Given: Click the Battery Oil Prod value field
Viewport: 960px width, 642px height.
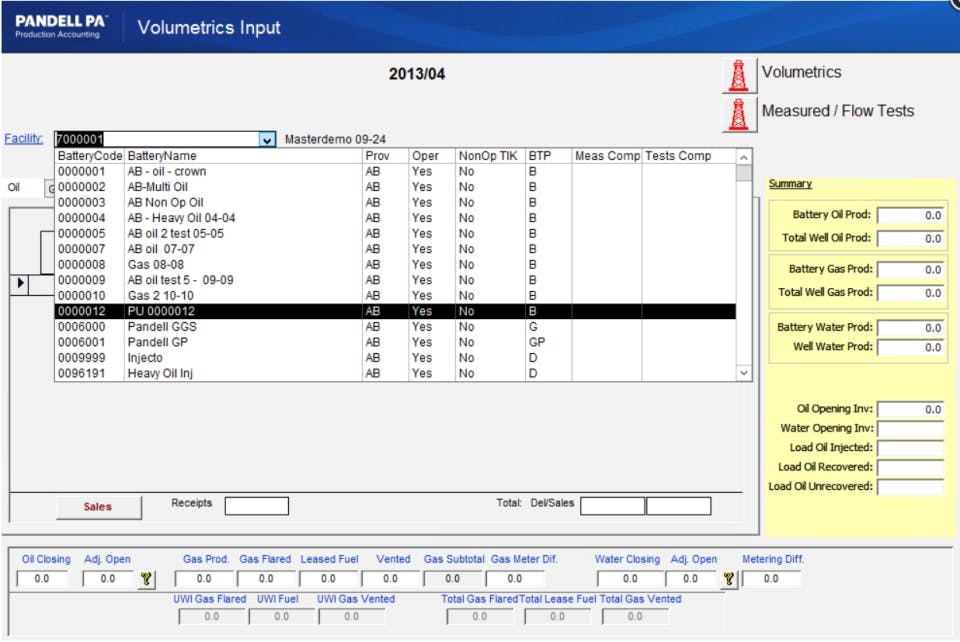Looking at the screenshot, I should tap(910, 215).
